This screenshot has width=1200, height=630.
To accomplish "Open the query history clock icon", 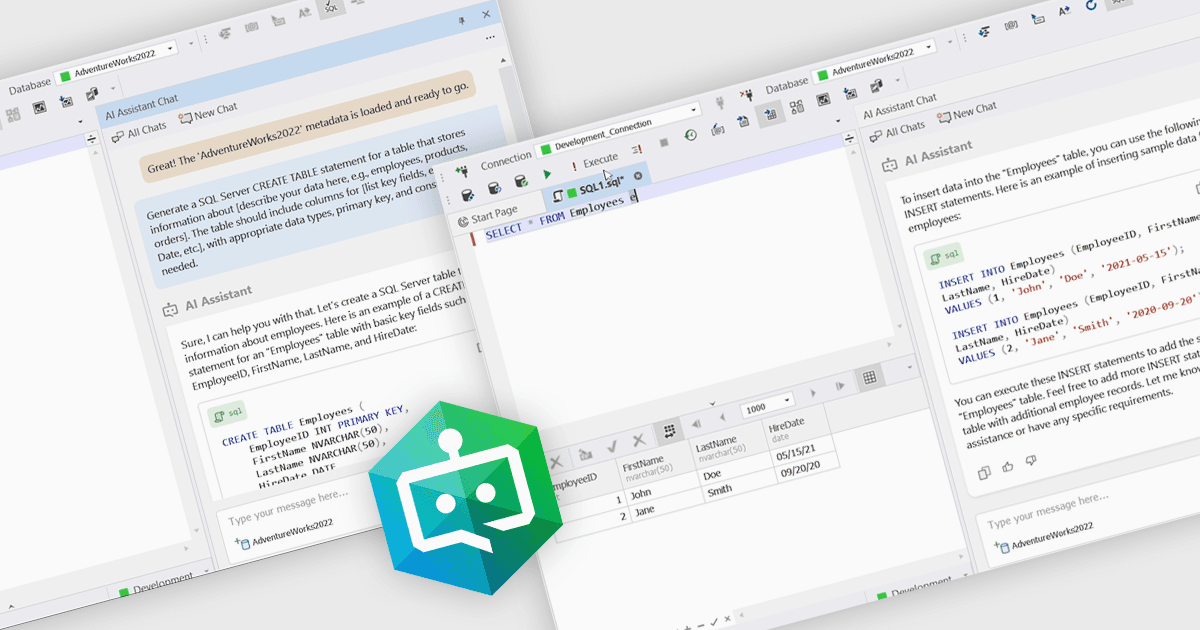I will (690, 135).
